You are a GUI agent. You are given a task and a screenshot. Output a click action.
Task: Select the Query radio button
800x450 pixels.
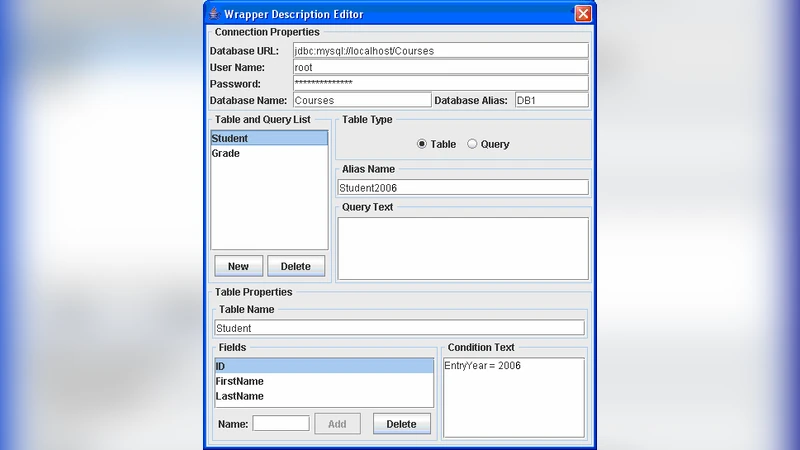[473, 144]
